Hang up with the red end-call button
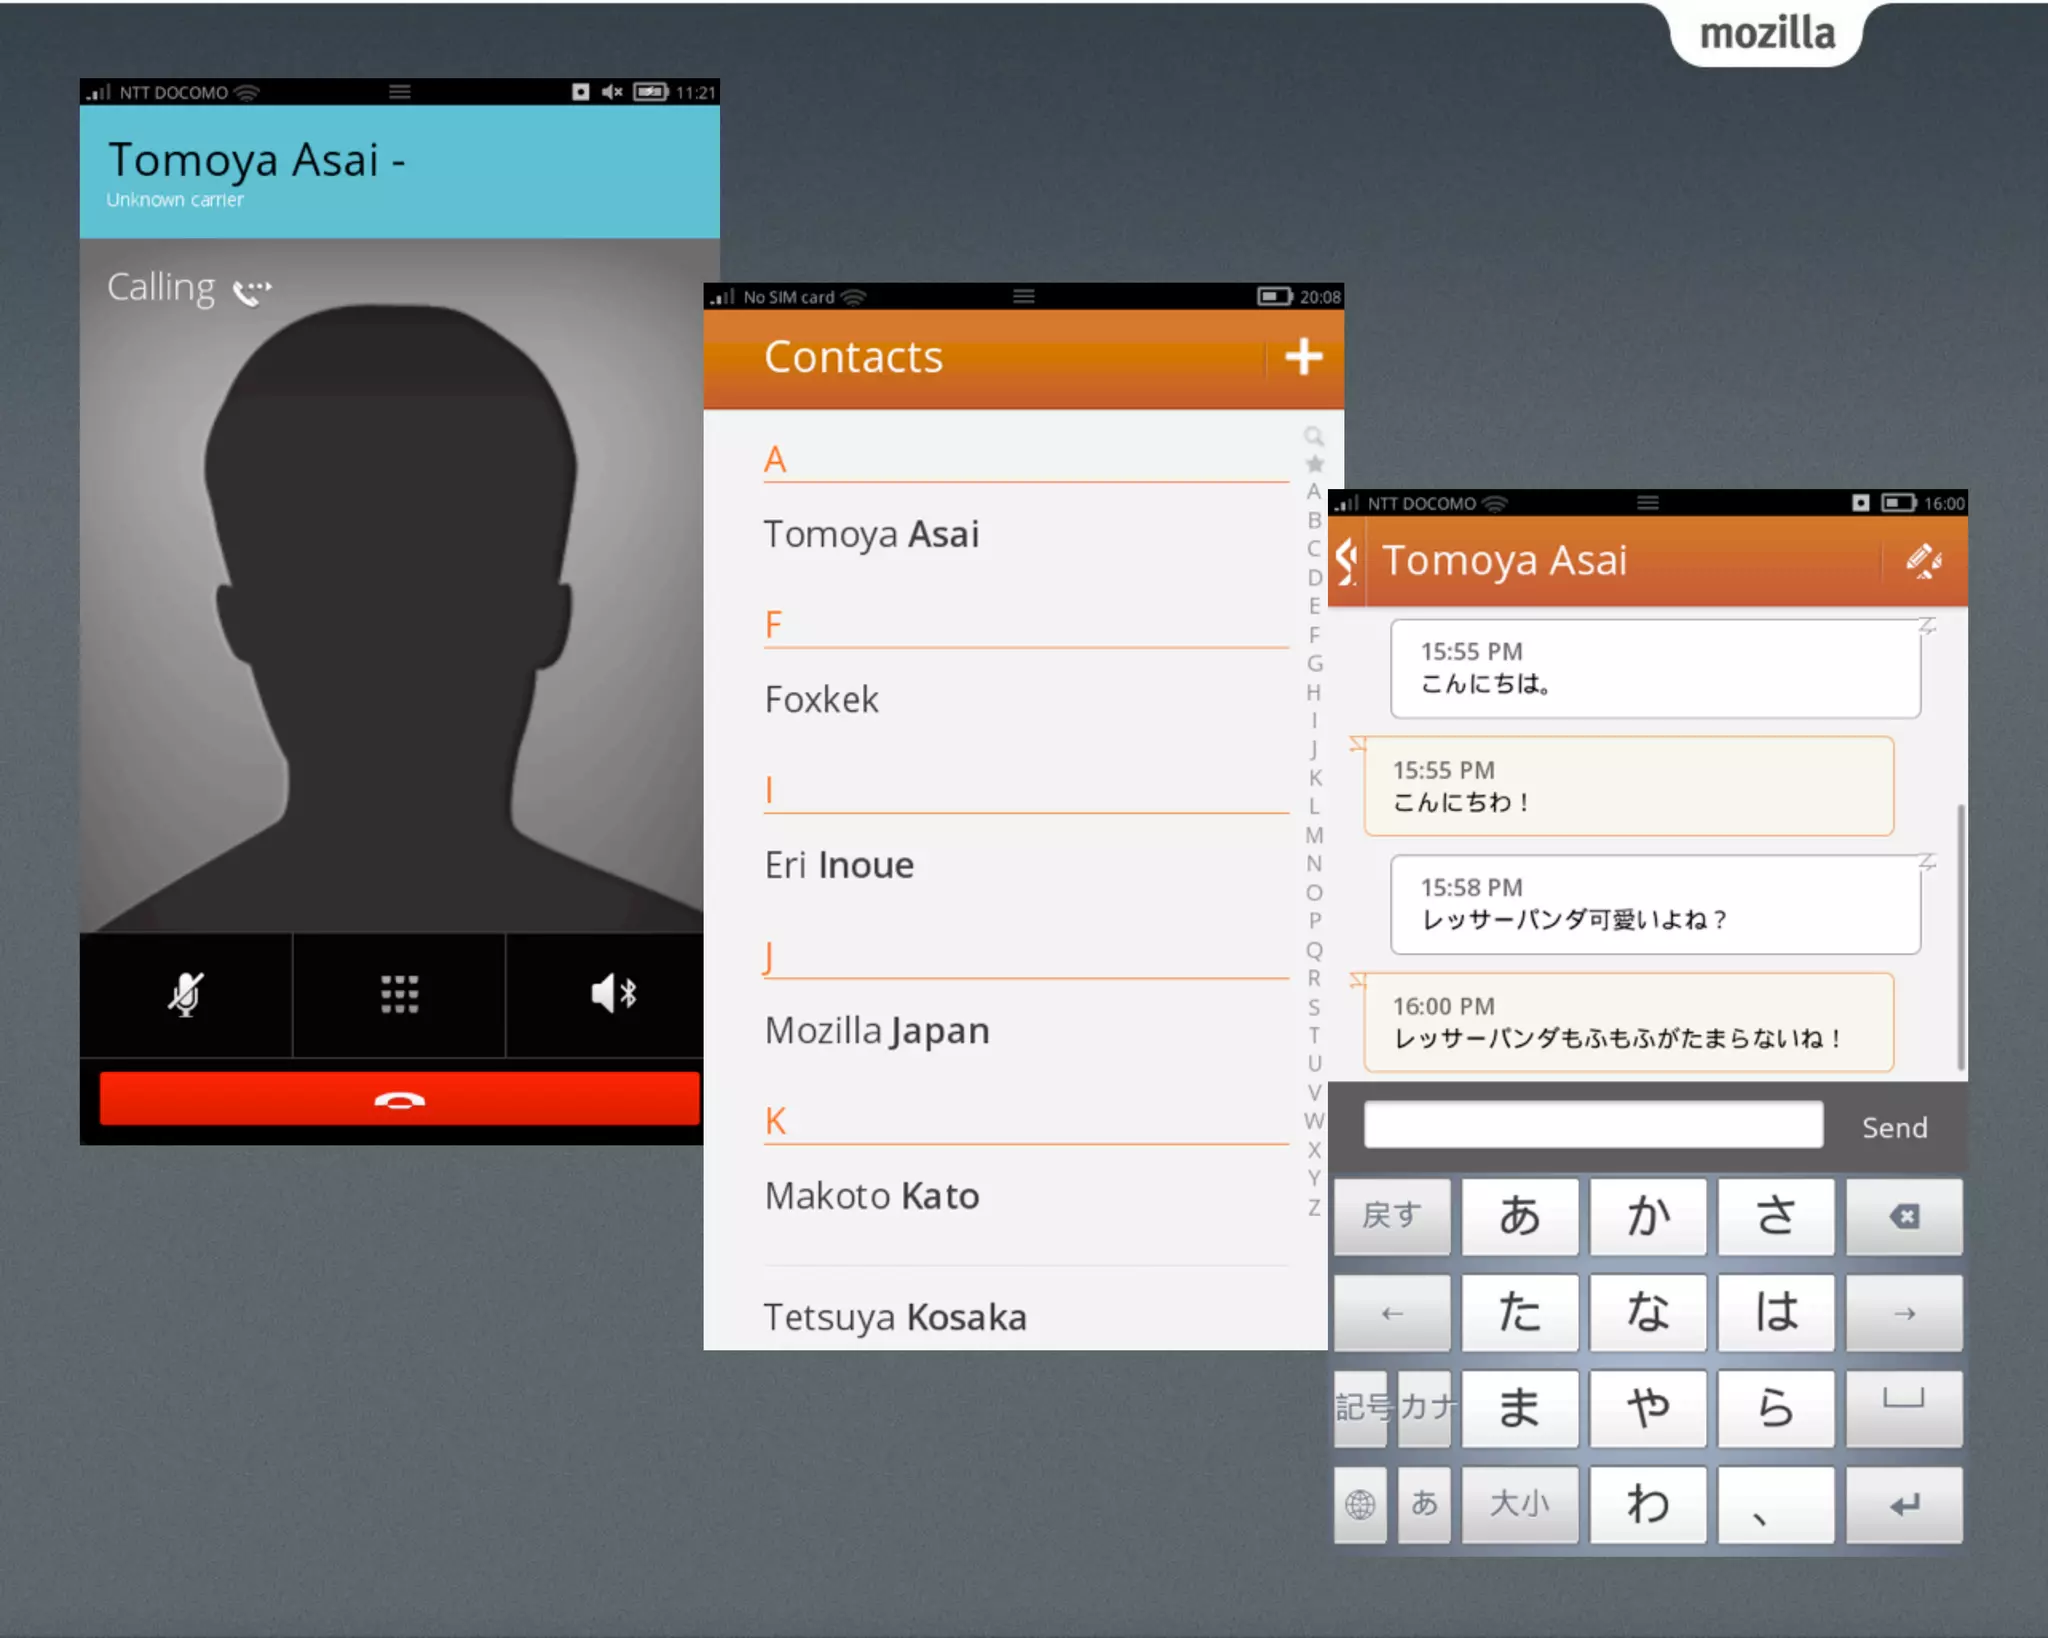 click(399, 1100)
